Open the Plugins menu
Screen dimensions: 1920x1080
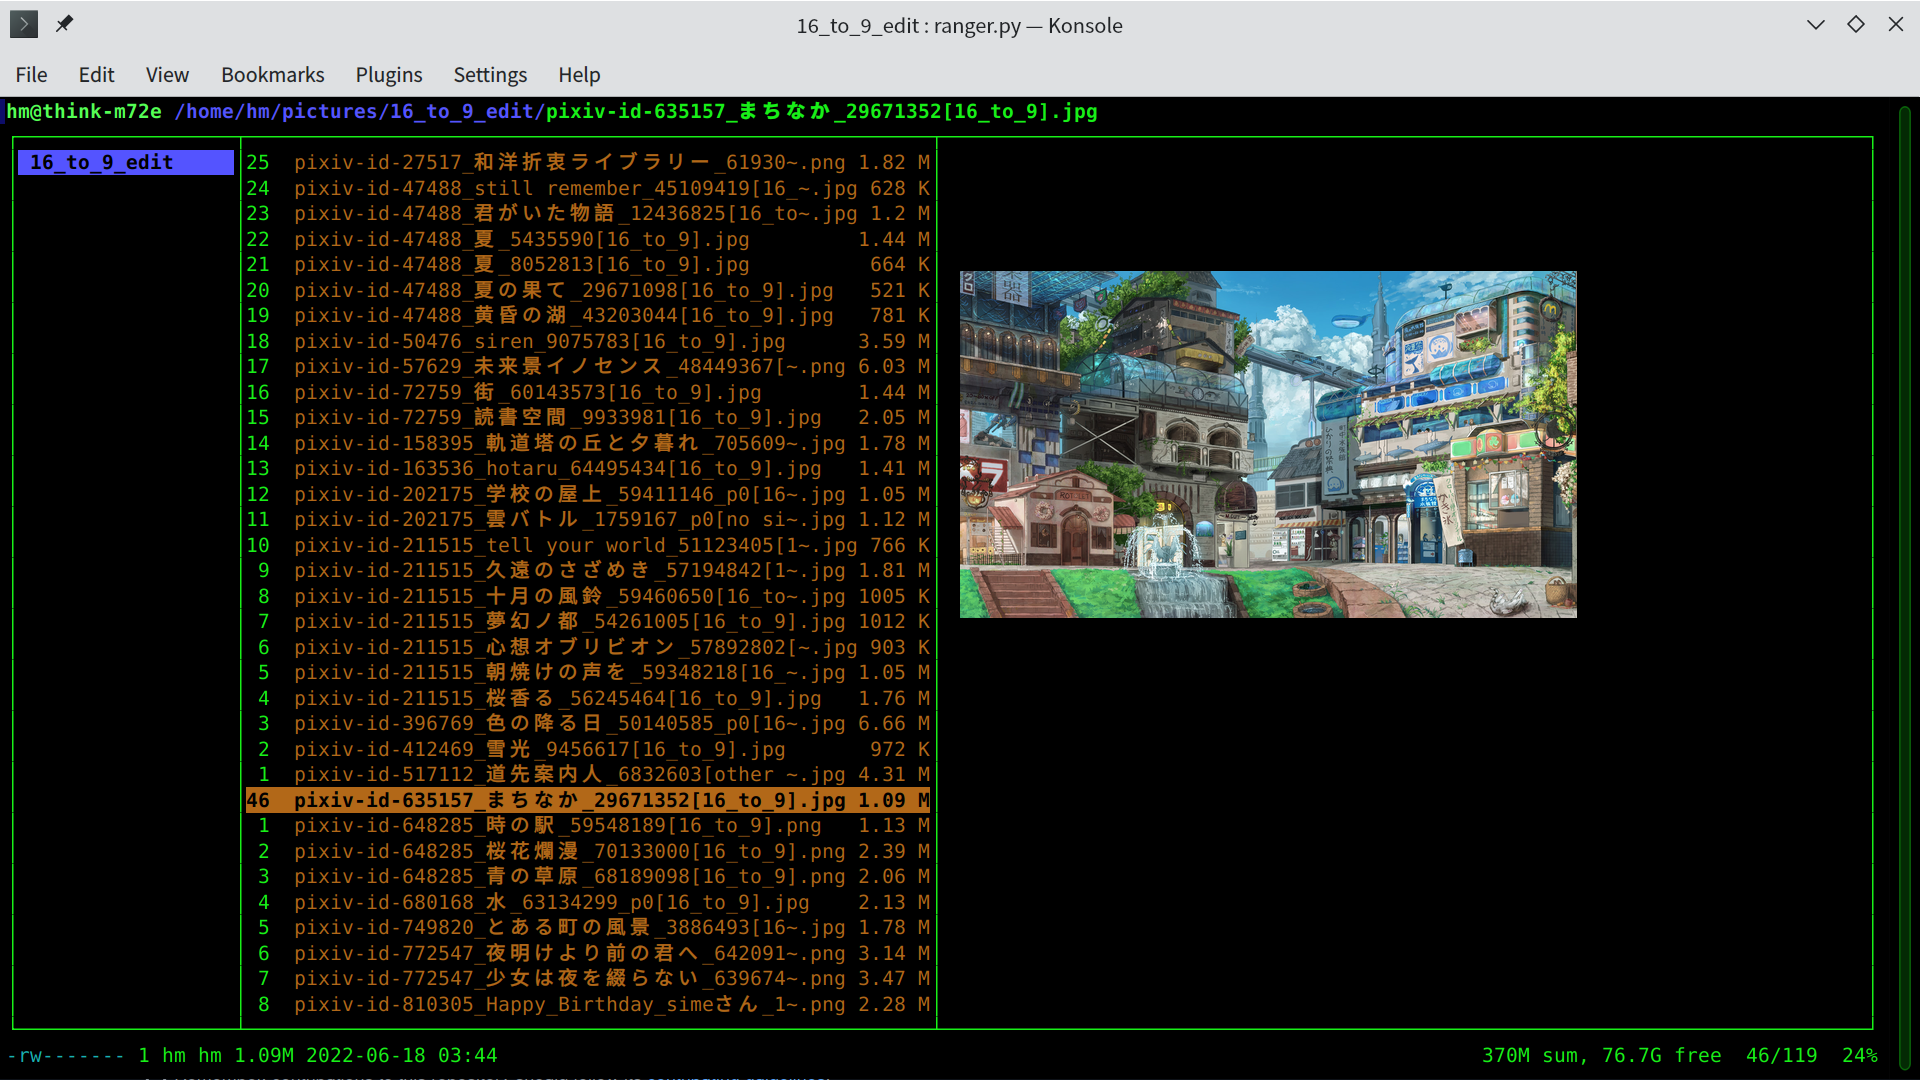(388, 74)
